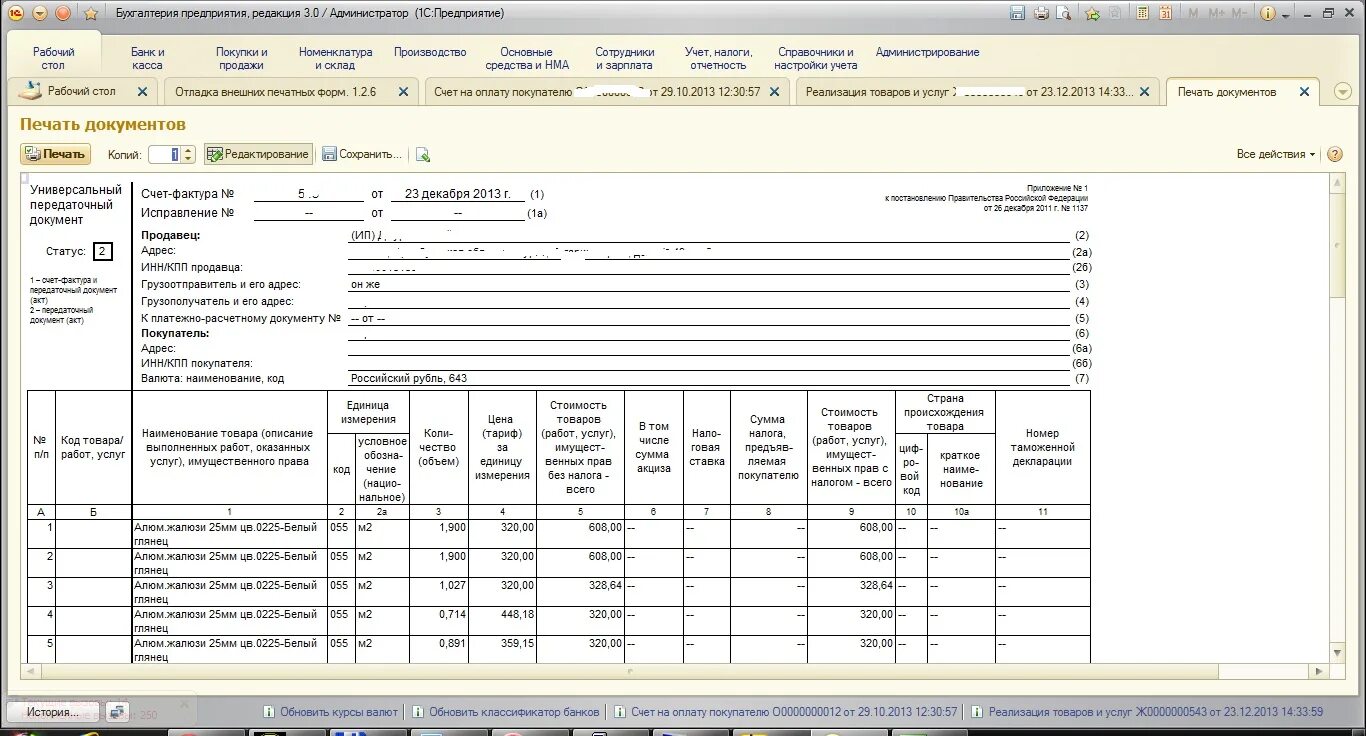Add to favorites with green arrow star icon
Image resolution: width=1366 pixels, height=736 pixels.
[x=1093, y=13]
